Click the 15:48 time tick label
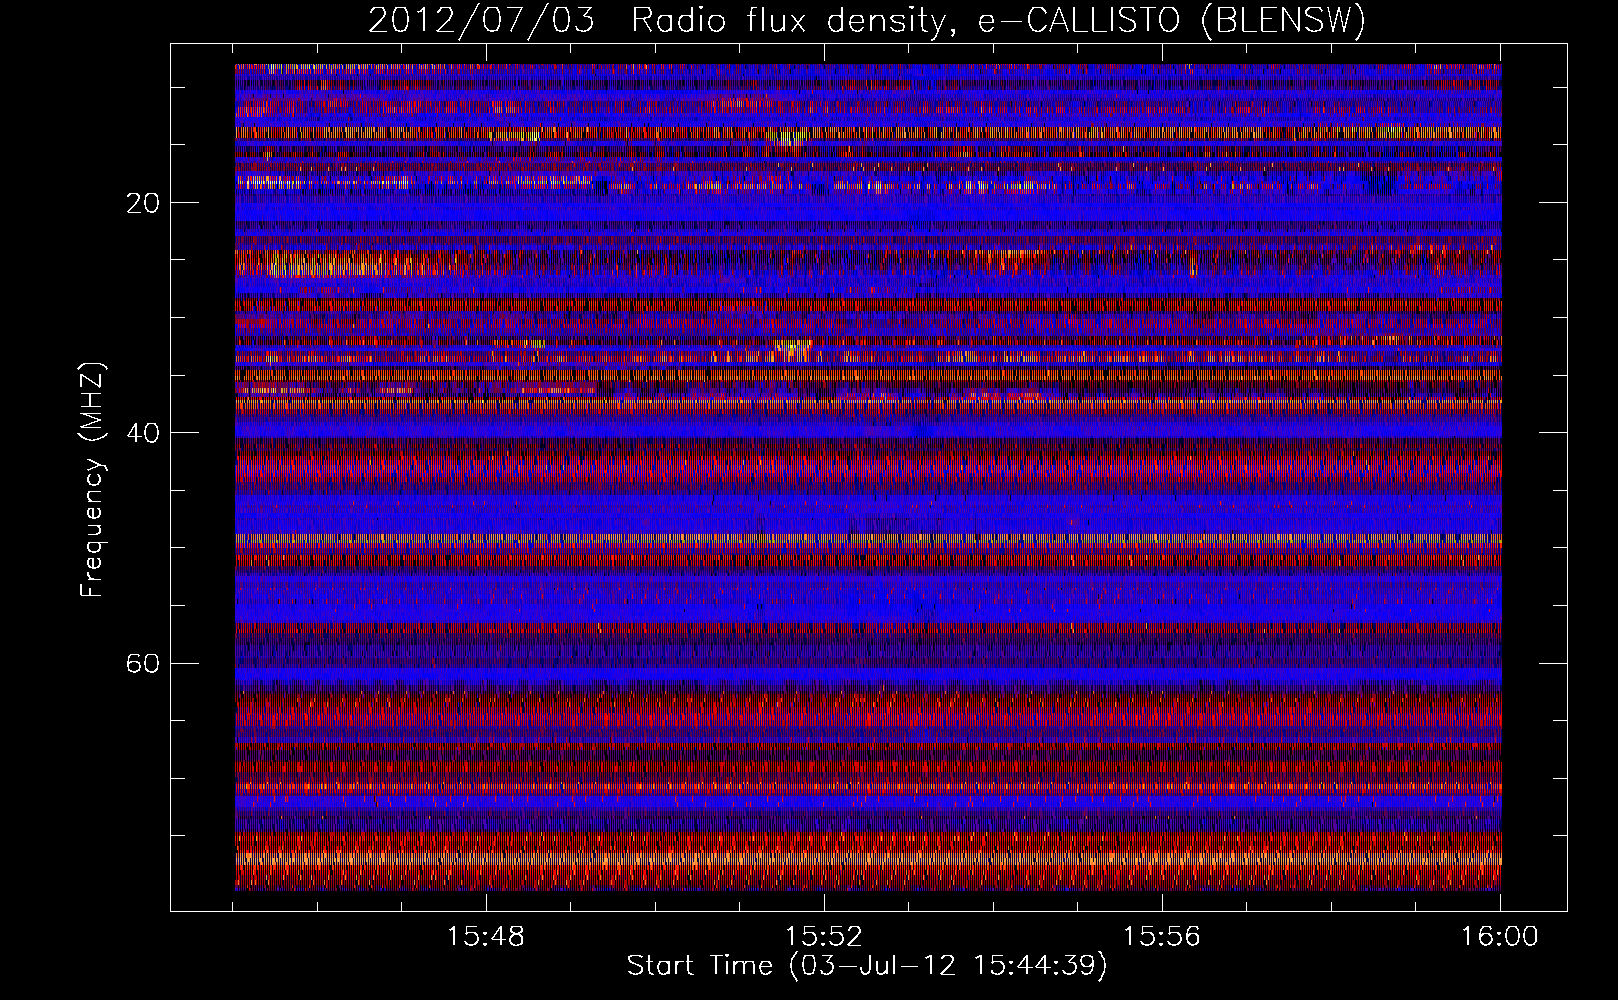This screenshot has height=1000, width=1618. [x=486, y=937]
